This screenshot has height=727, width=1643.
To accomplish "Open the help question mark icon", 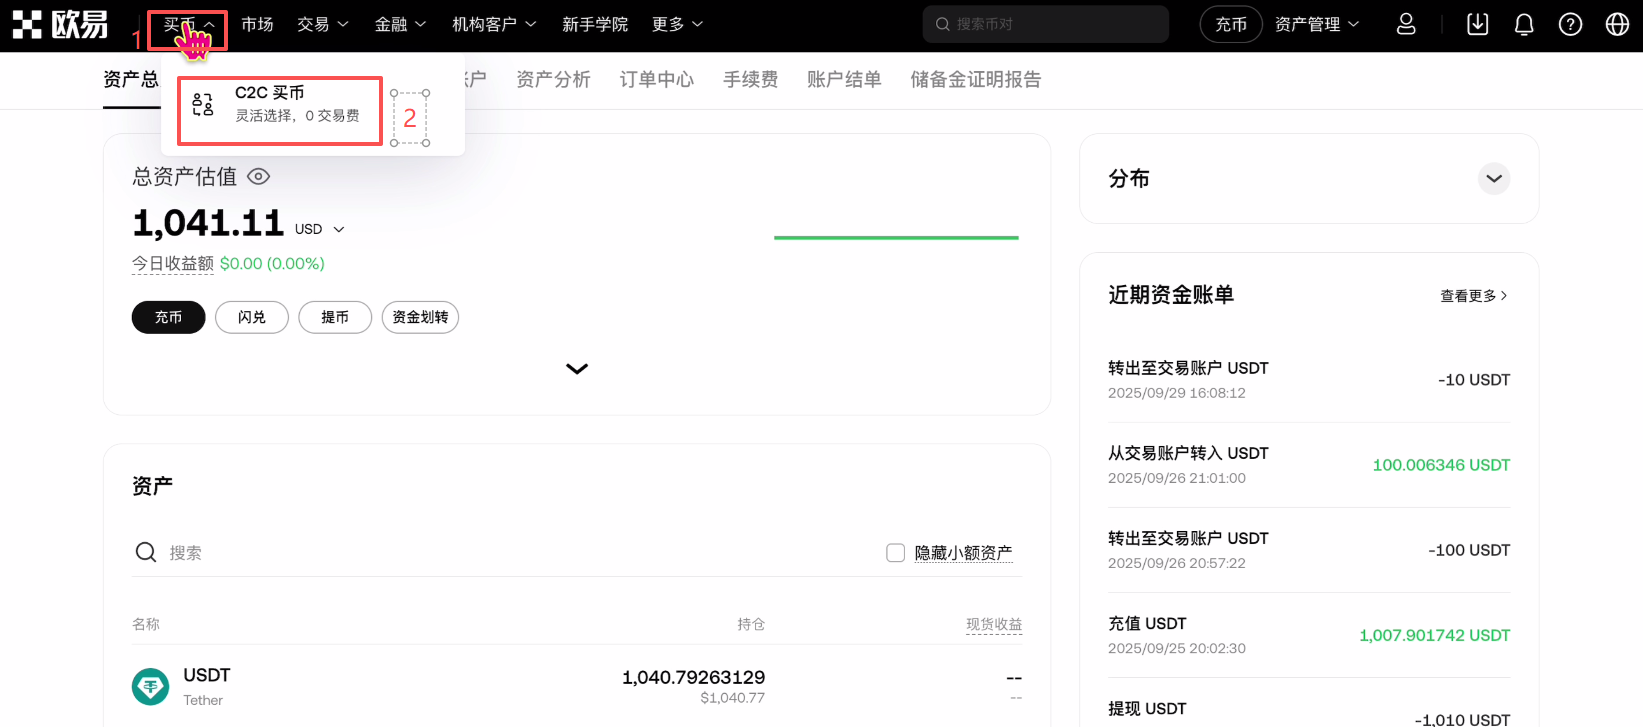I will pyautogui.click(x=1570, y=24).
